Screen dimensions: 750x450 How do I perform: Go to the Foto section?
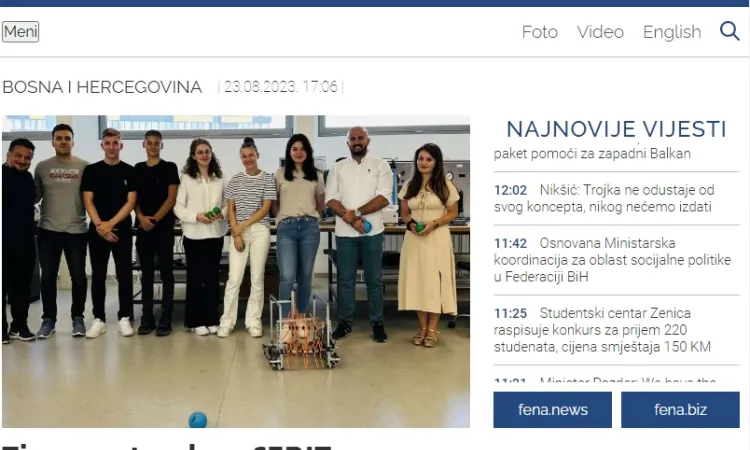click(x=540, y=32)
